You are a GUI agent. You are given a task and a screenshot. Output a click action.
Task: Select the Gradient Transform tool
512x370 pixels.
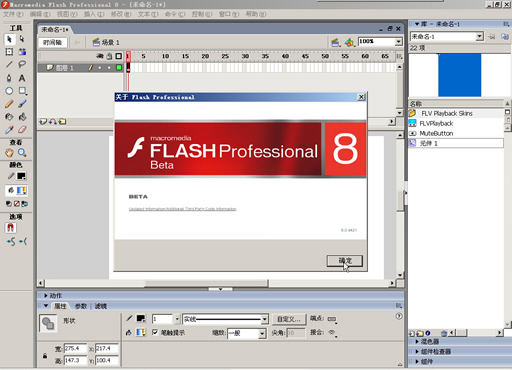tap(22, 52)
